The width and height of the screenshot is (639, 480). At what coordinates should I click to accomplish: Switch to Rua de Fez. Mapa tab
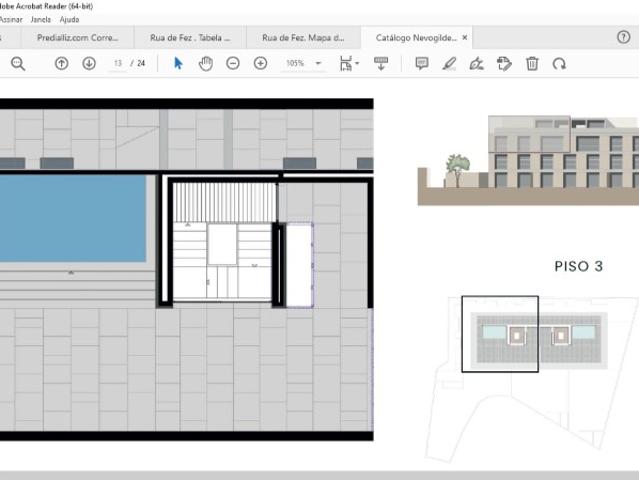click(x=301, y=38)
